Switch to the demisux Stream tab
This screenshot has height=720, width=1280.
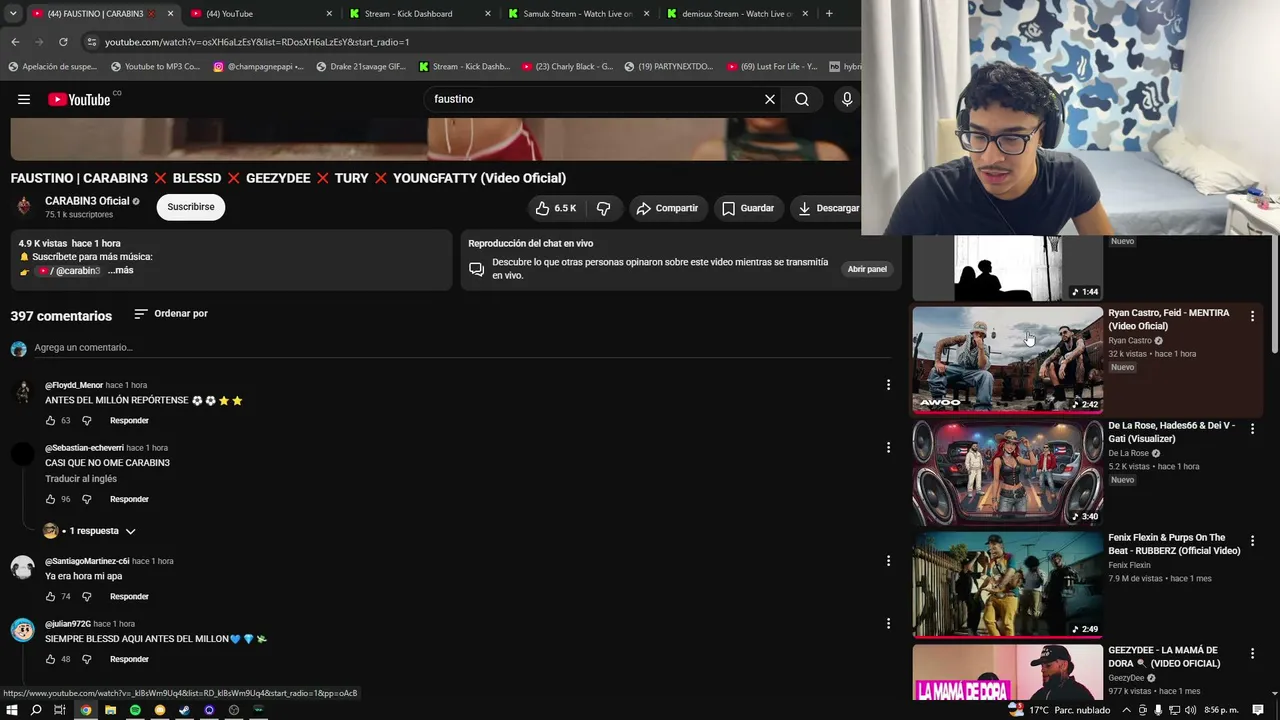point(736,14)
